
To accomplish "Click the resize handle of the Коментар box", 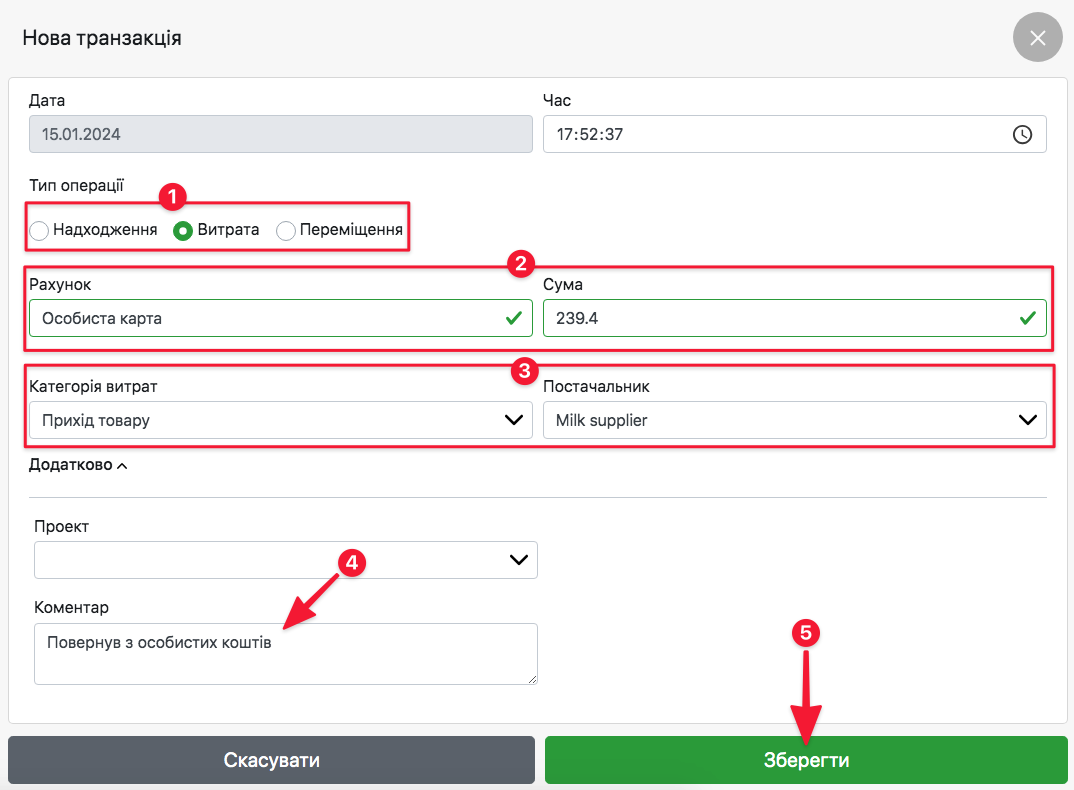I will [532, 679].
